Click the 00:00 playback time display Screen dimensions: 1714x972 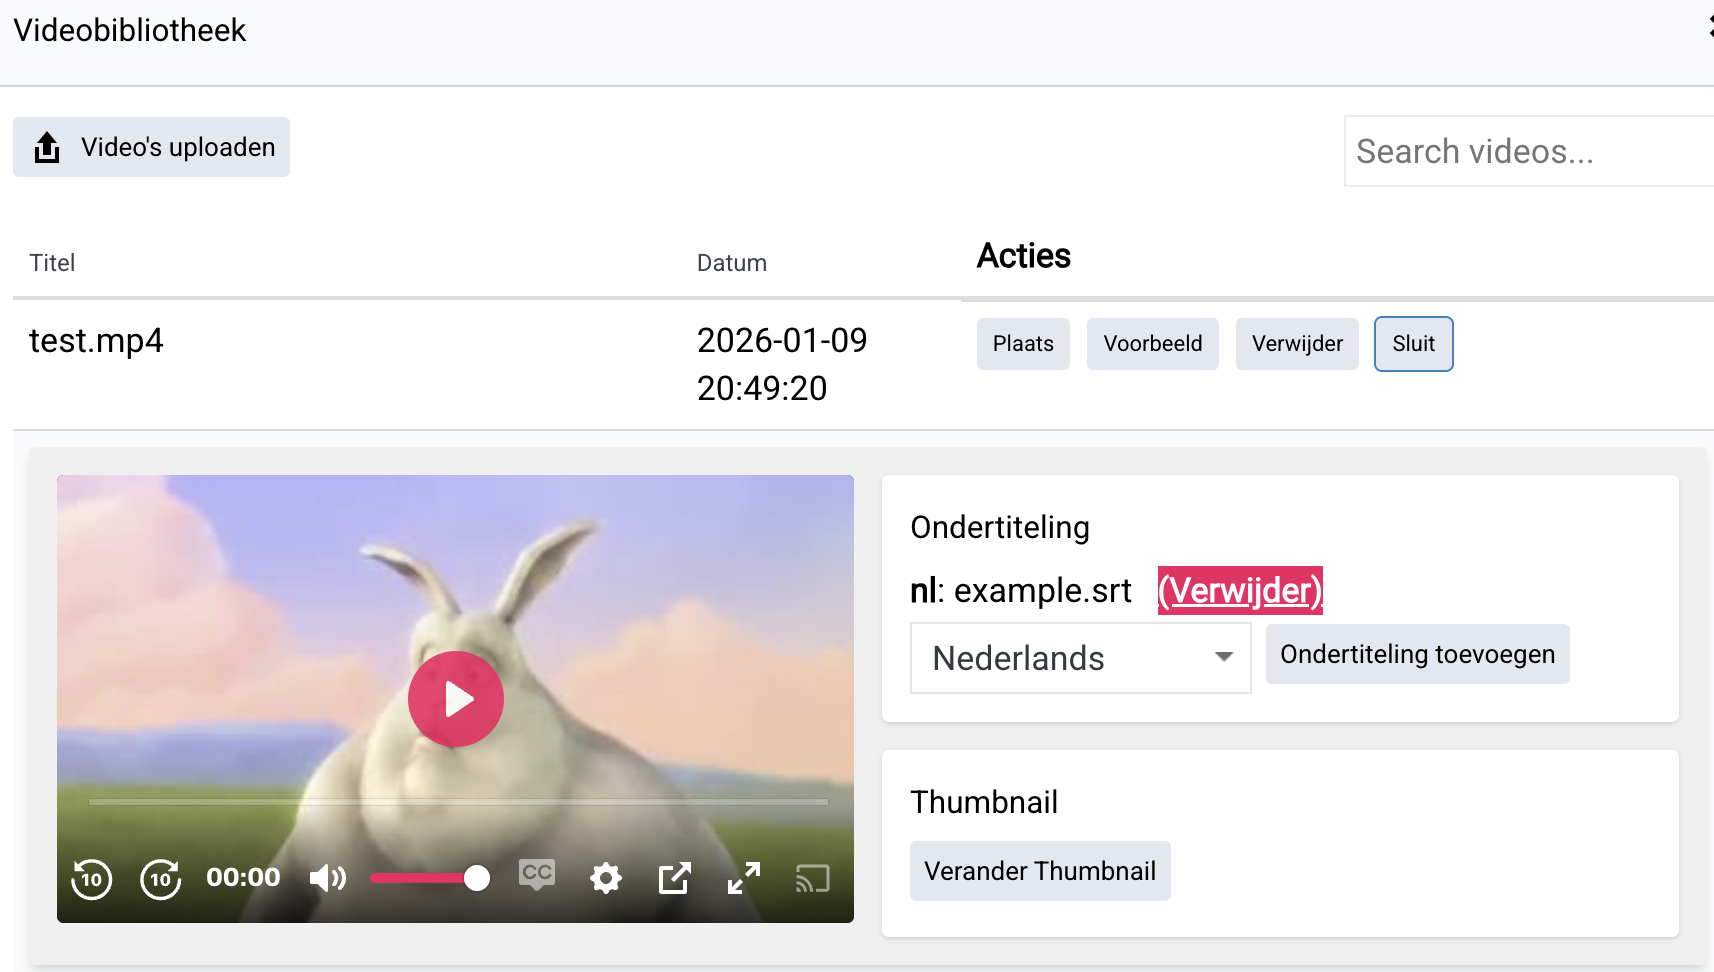(243, 878)
